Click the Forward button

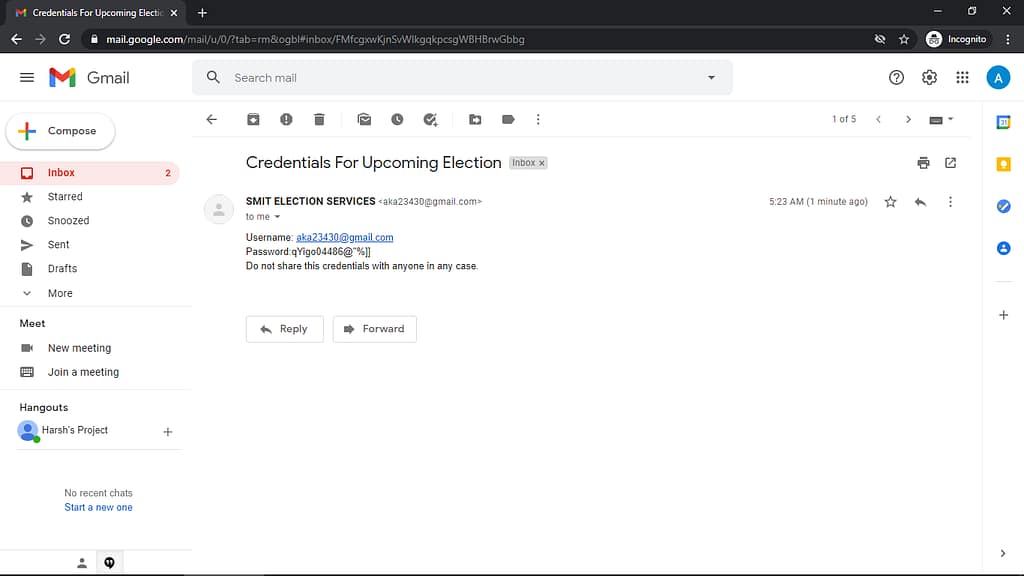(x=374, y=329)
